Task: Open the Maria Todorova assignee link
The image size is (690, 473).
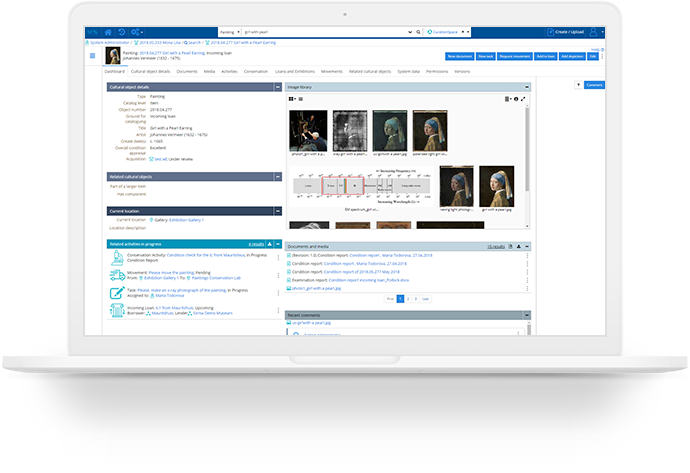Action: (x=169, y=296)
